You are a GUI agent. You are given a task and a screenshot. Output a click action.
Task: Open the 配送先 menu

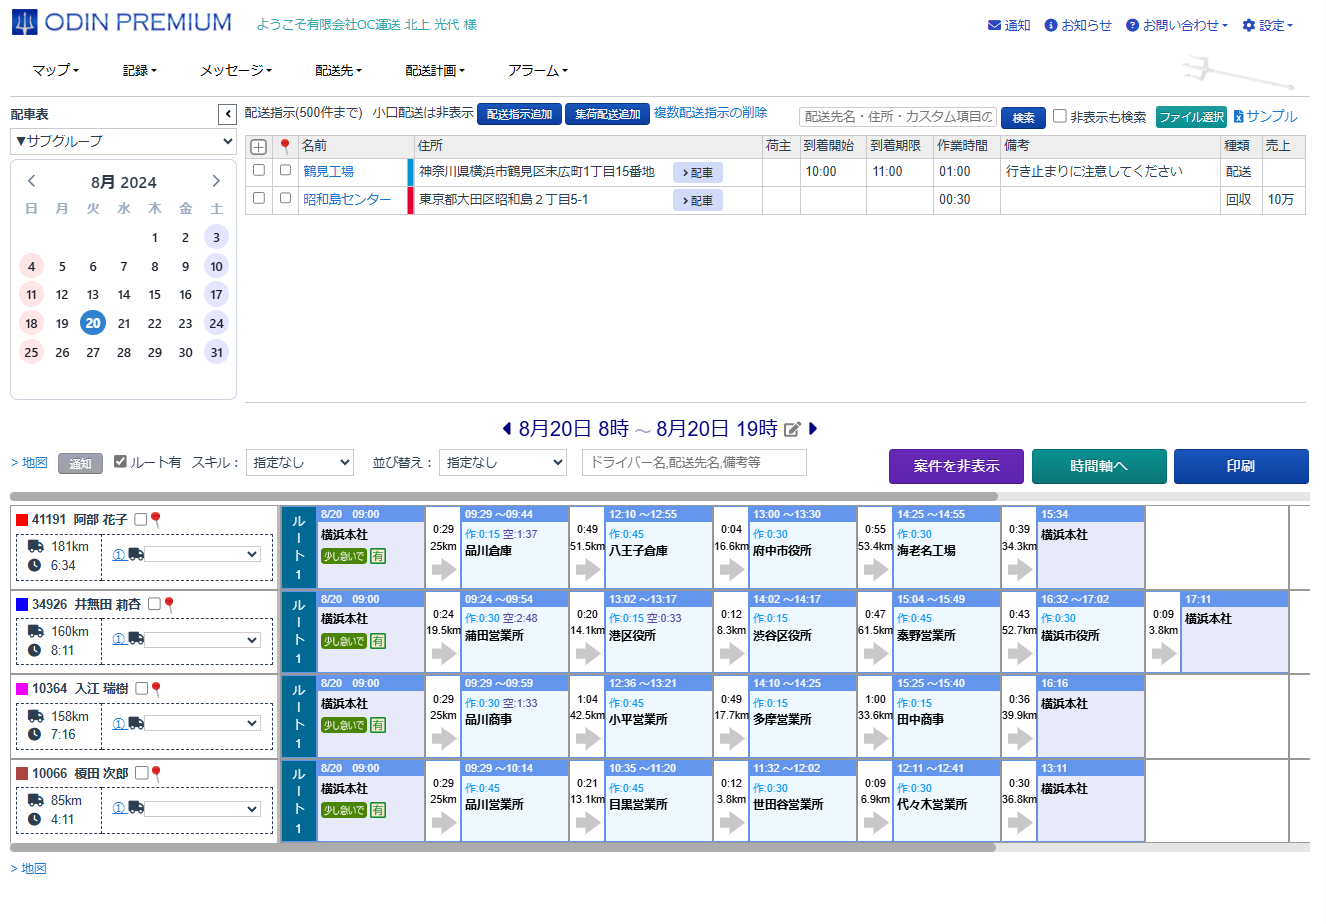(338, 70)
